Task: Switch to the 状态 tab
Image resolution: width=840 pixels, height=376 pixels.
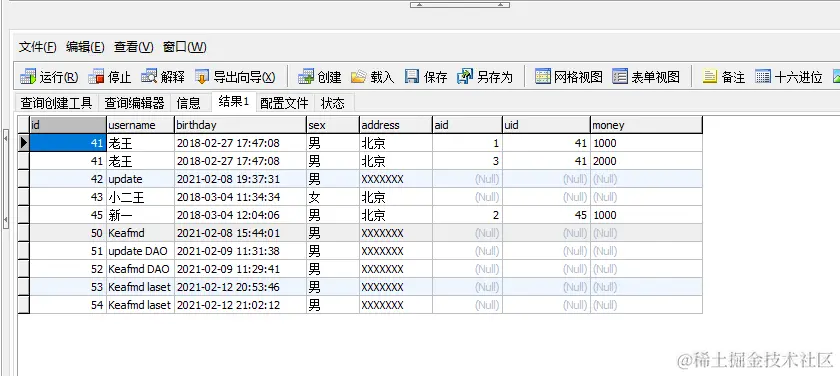Action: coord(333,103)
